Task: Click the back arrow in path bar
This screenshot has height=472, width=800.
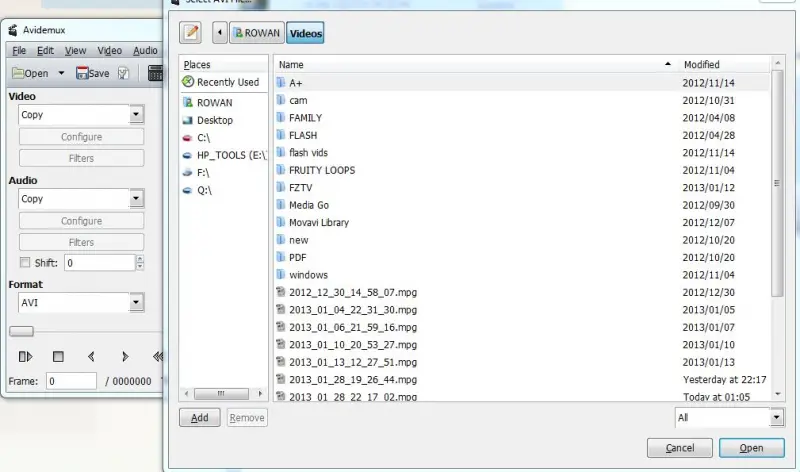Action: (219, 33)
